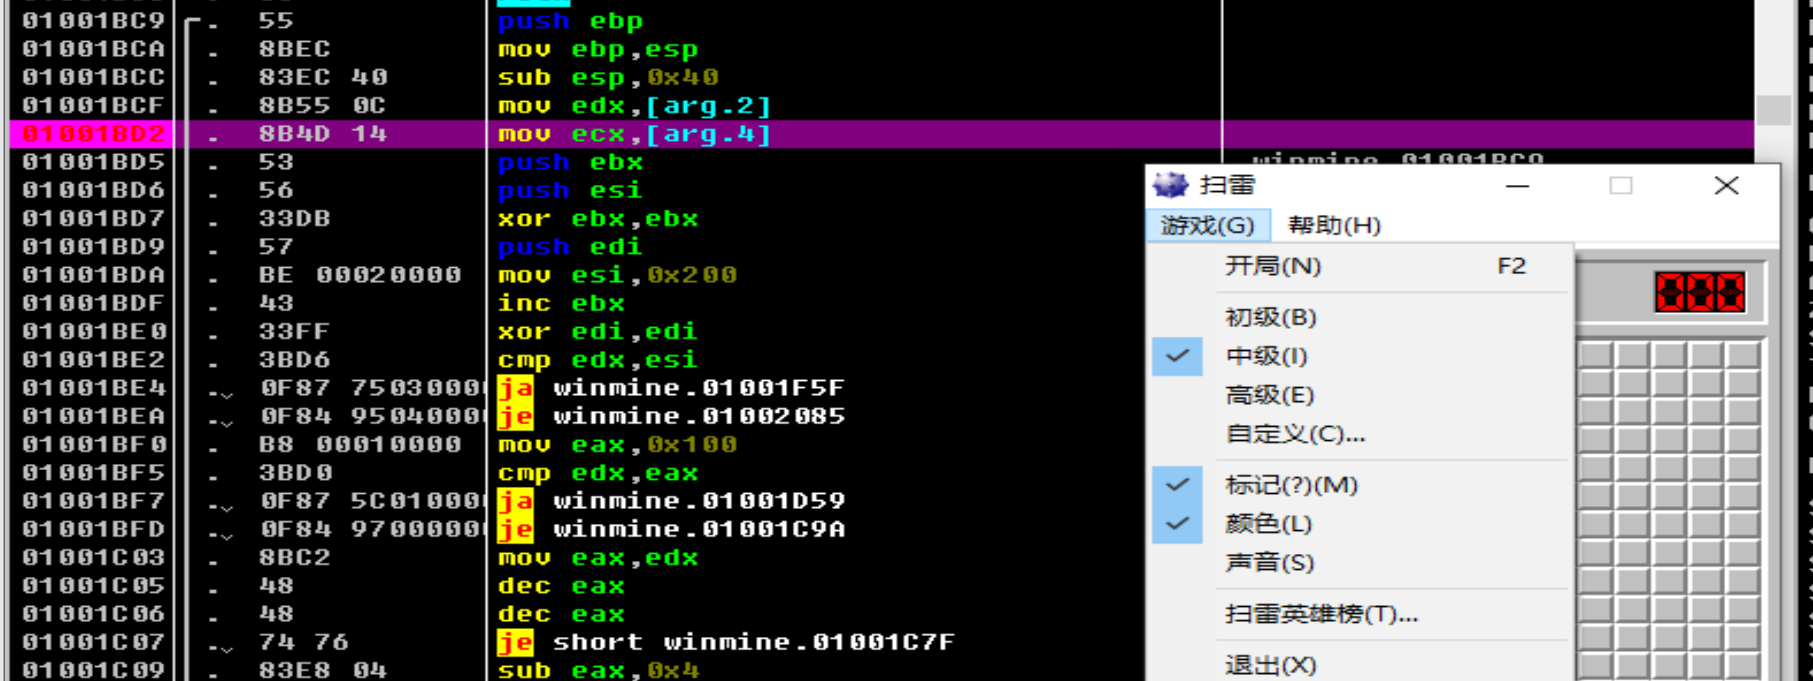The width and height of the screenshot is (1813, 681).
Task: Click hex bytes '74 76'
Action: (x=304, y=642)
